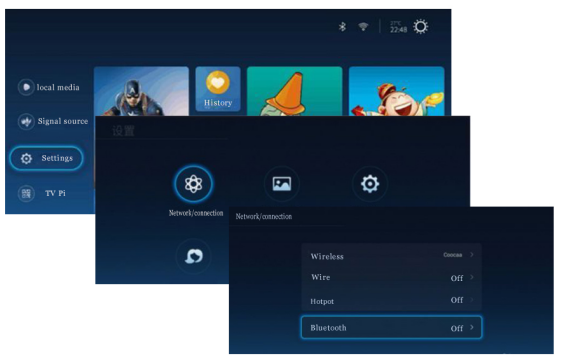The image size is (562, 363).
Task: Open the Wire row in Network/connection
Action: (x=391, y=278)
